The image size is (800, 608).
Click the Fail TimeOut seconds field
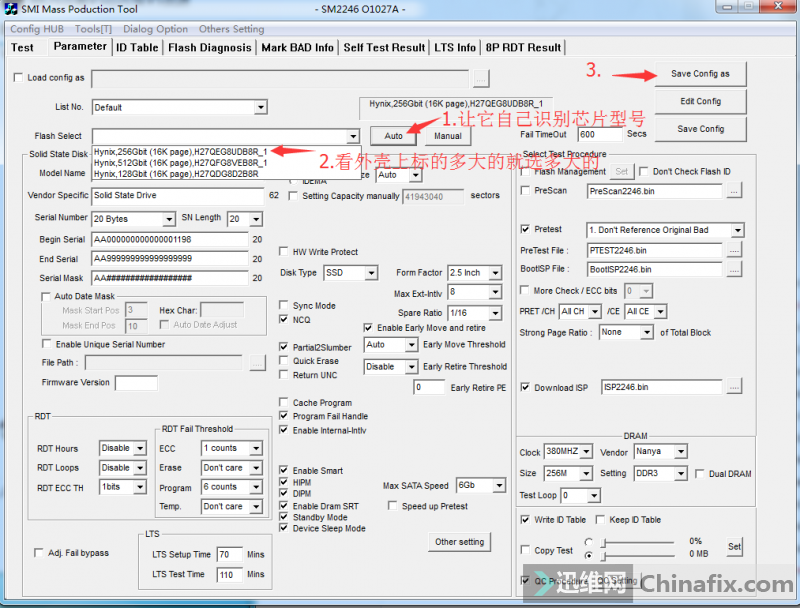599,135
